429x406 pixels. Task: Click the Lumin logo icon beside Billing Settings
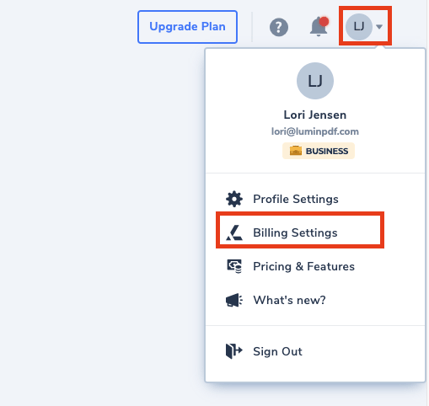(234, 233)
